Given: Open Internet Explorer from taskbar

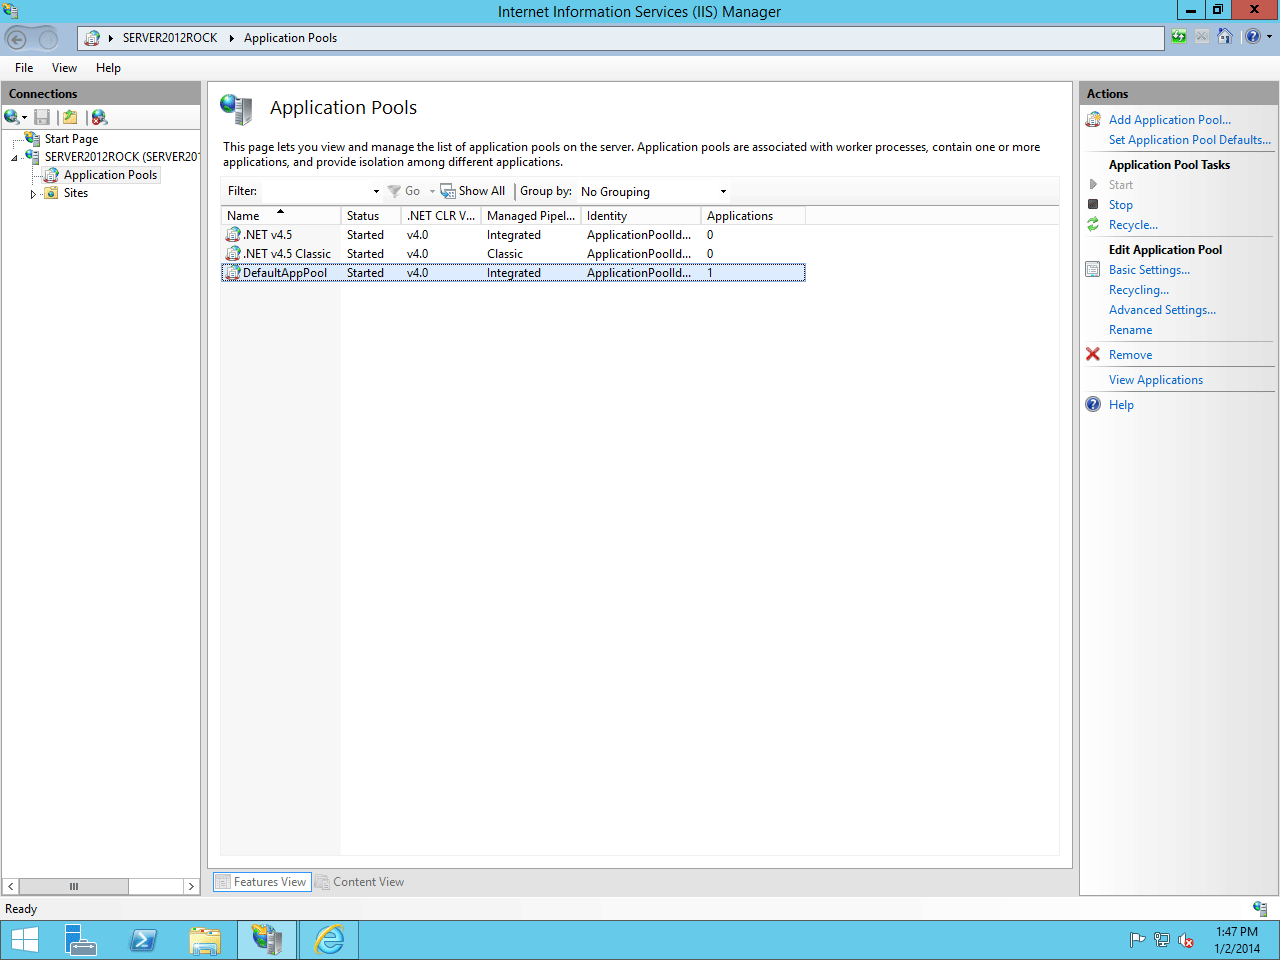Looking at the screenshot, I should (329, 940).
